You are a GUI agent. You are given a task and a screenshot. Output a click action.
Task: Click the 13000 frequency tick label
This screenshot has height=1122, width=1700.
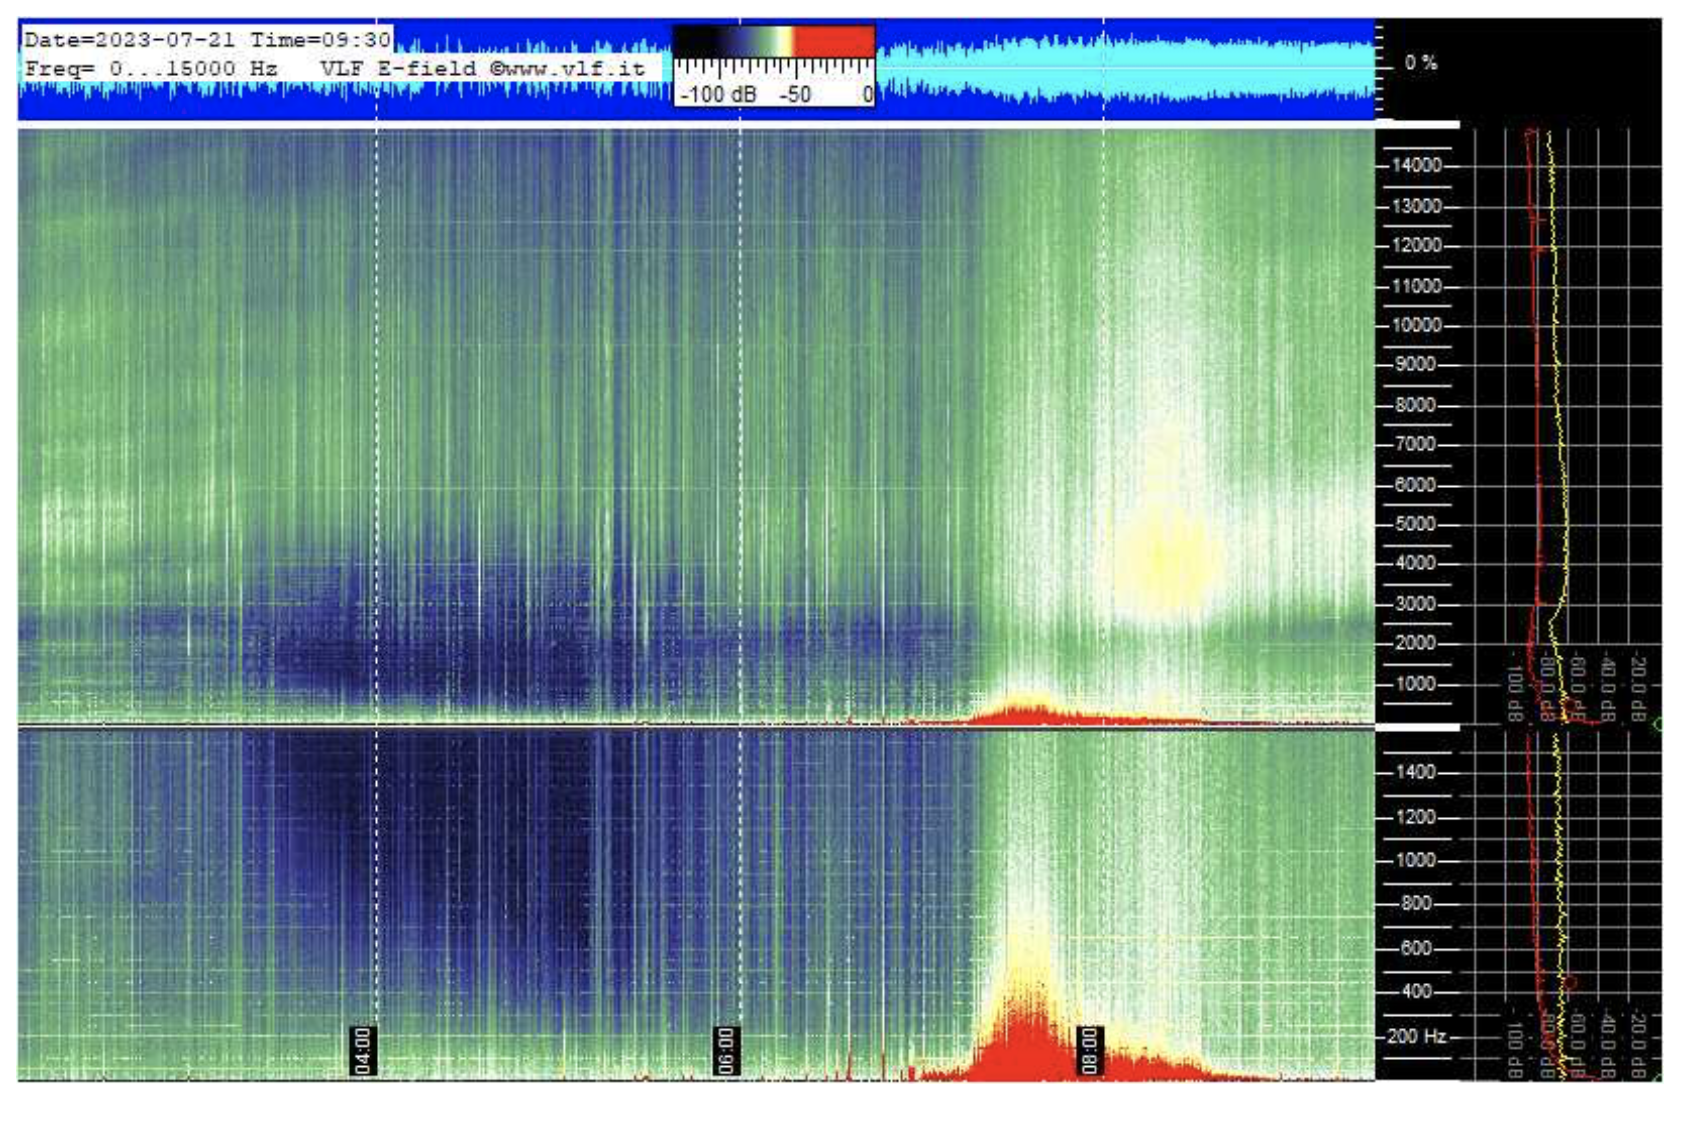pos(1417,207)
